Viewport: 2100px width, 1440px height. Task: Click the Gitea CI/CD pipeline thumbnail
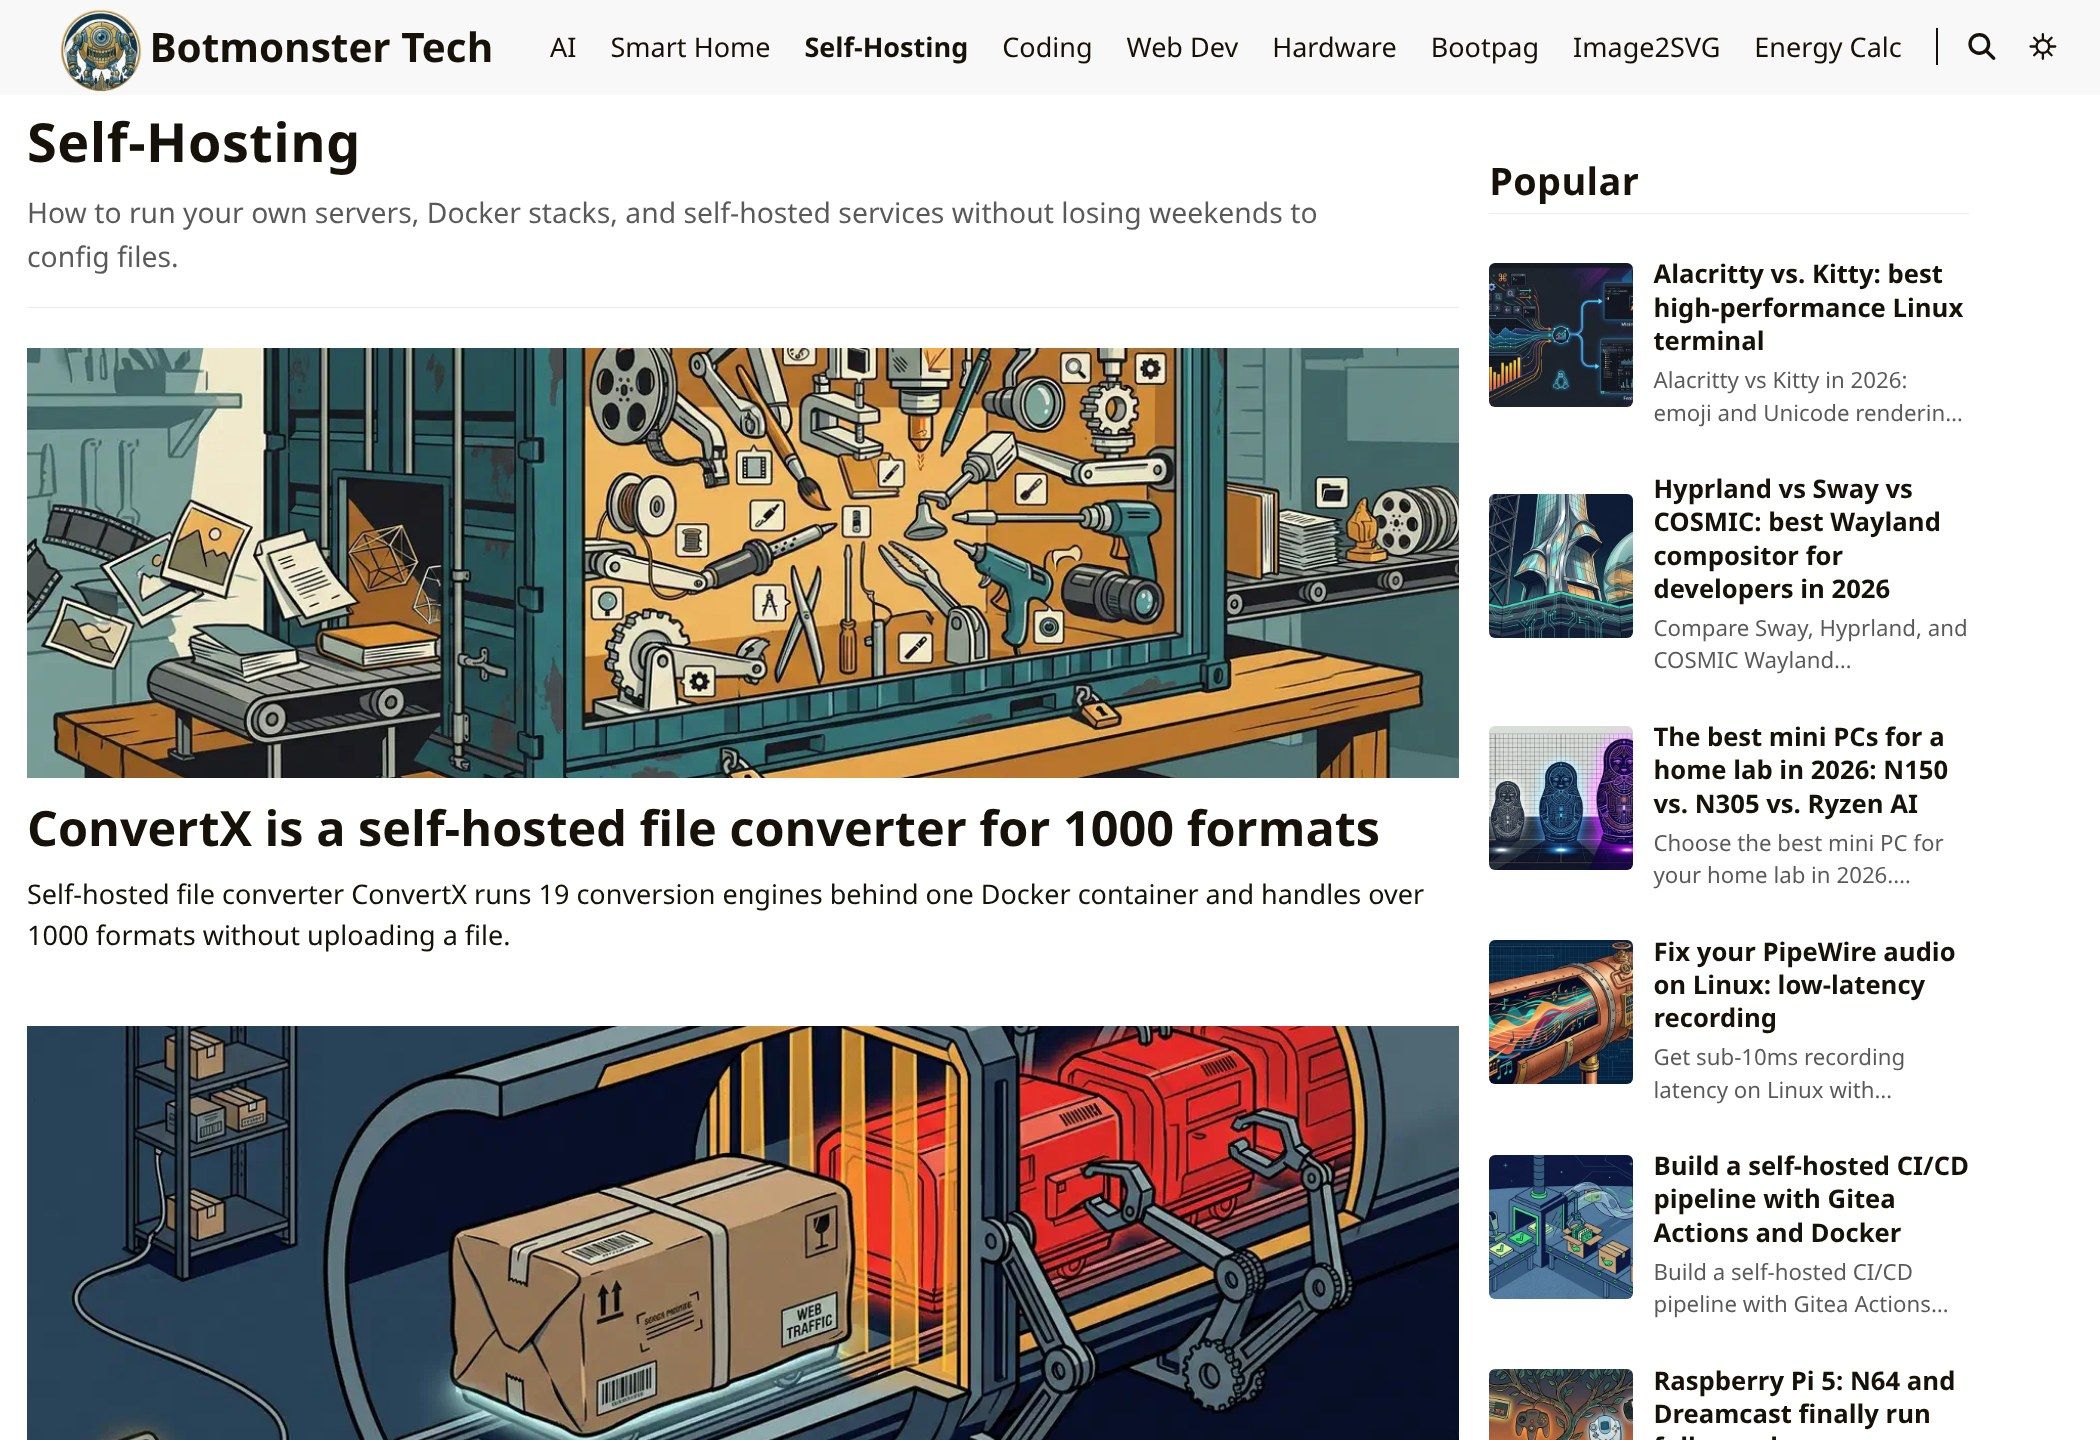coord(1561,1227)
